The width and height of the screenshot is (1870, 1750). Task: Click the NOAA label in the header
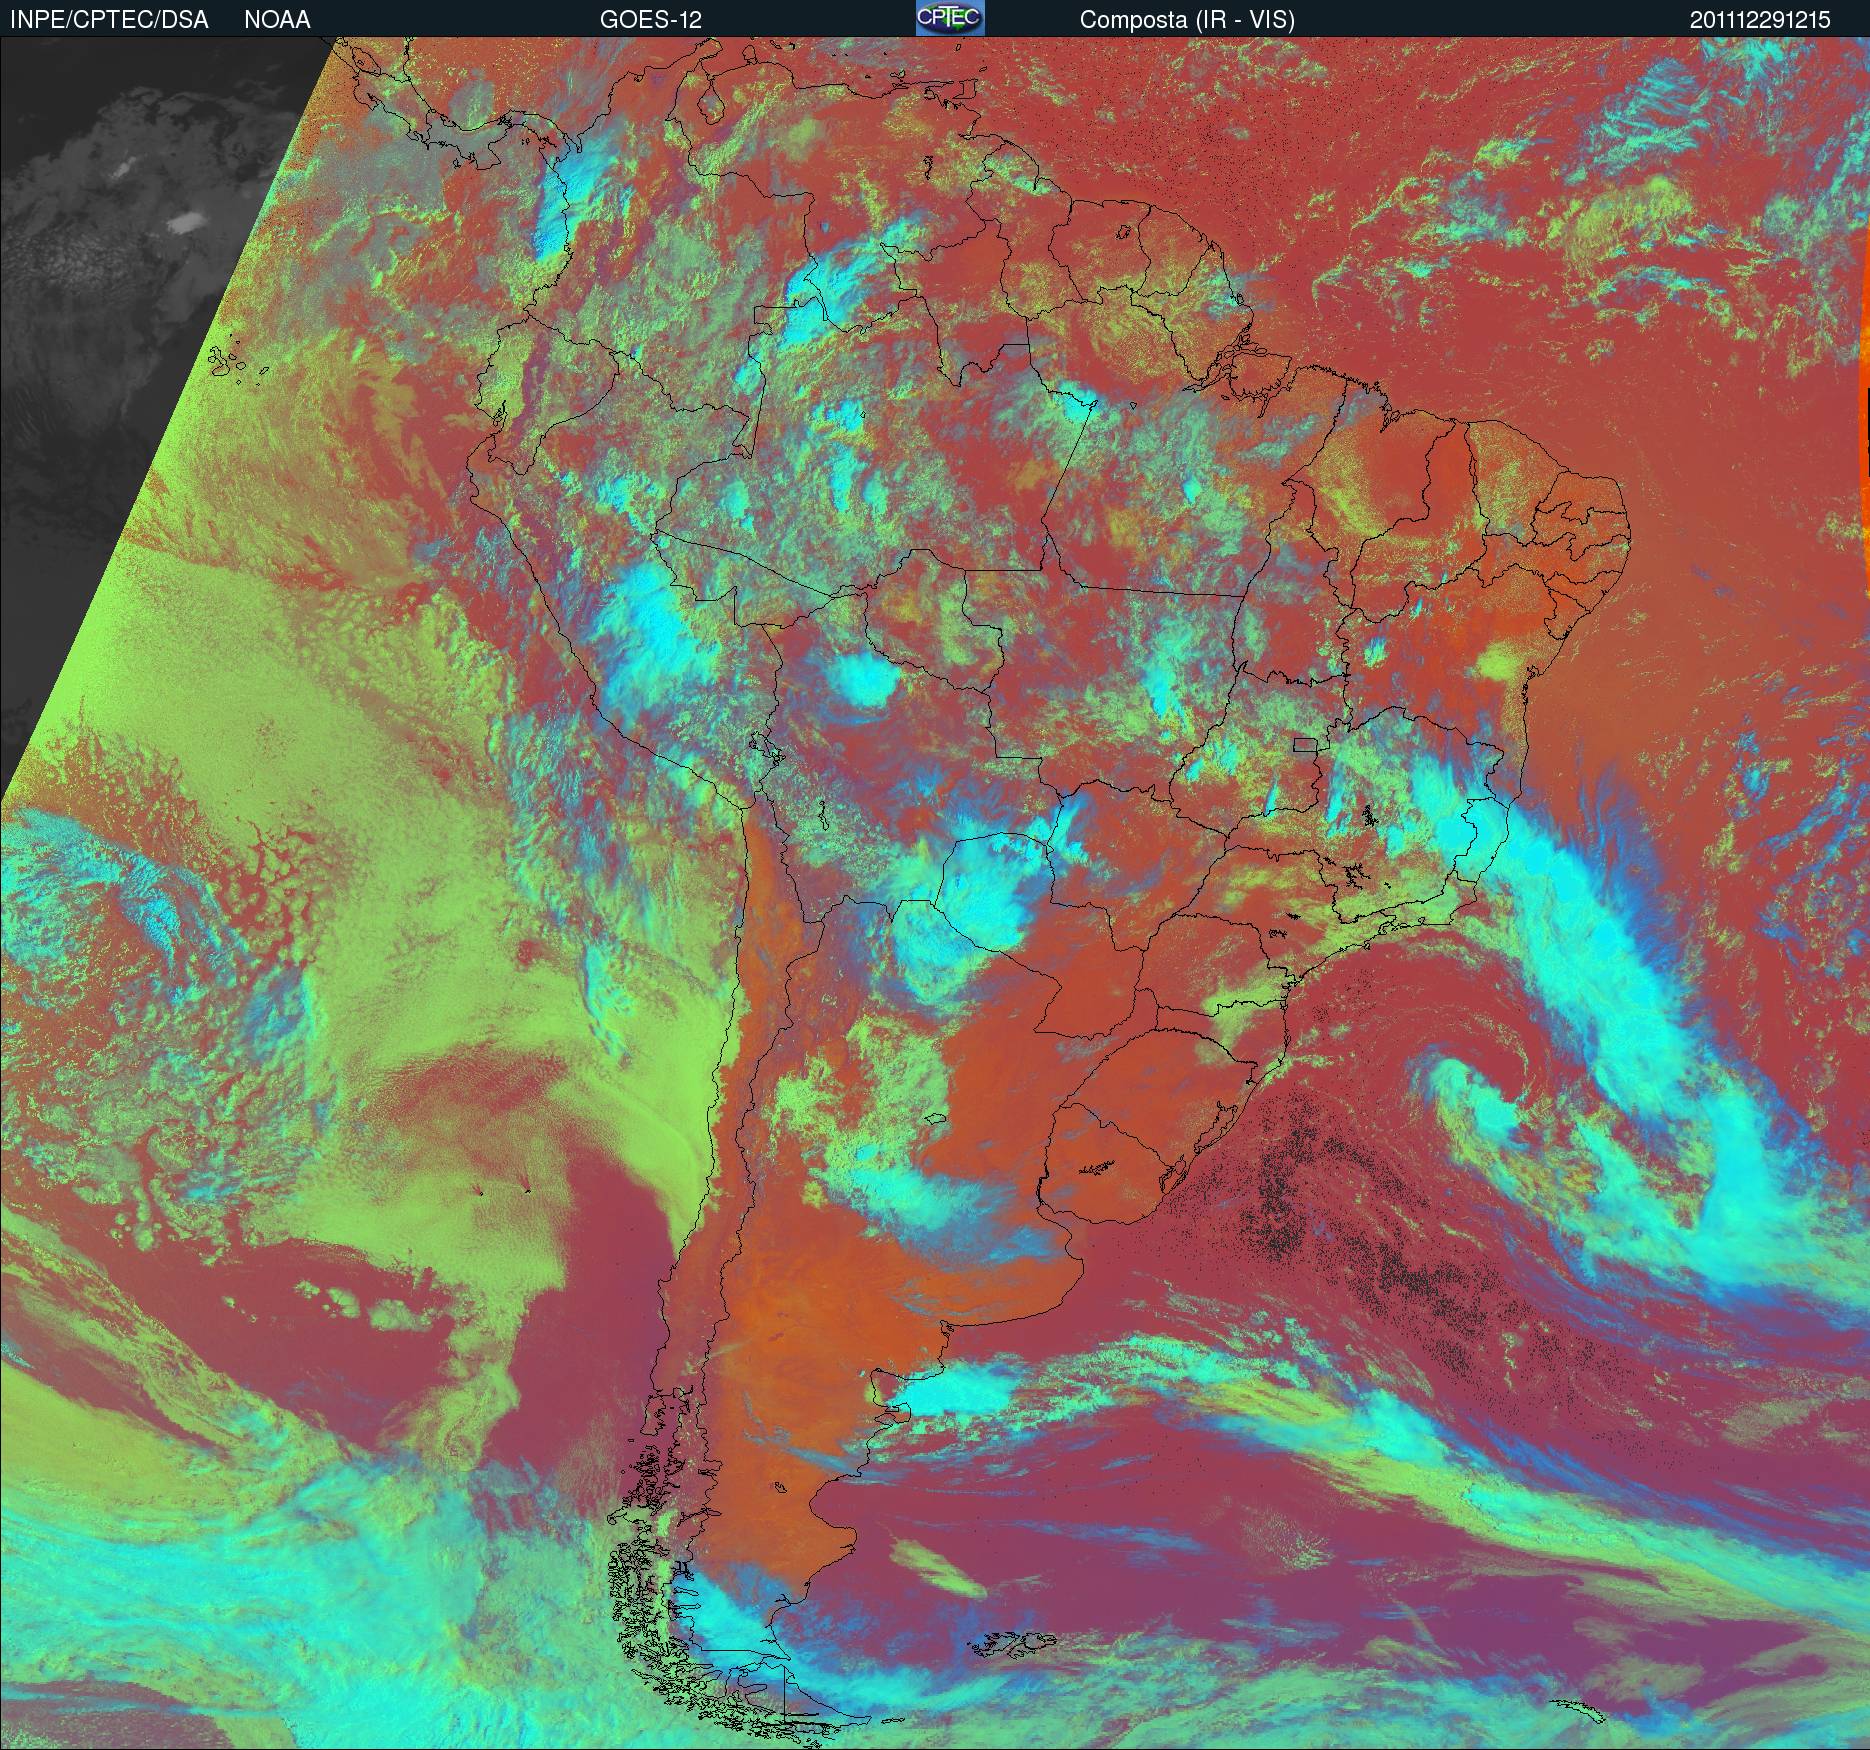coord(277,20)
